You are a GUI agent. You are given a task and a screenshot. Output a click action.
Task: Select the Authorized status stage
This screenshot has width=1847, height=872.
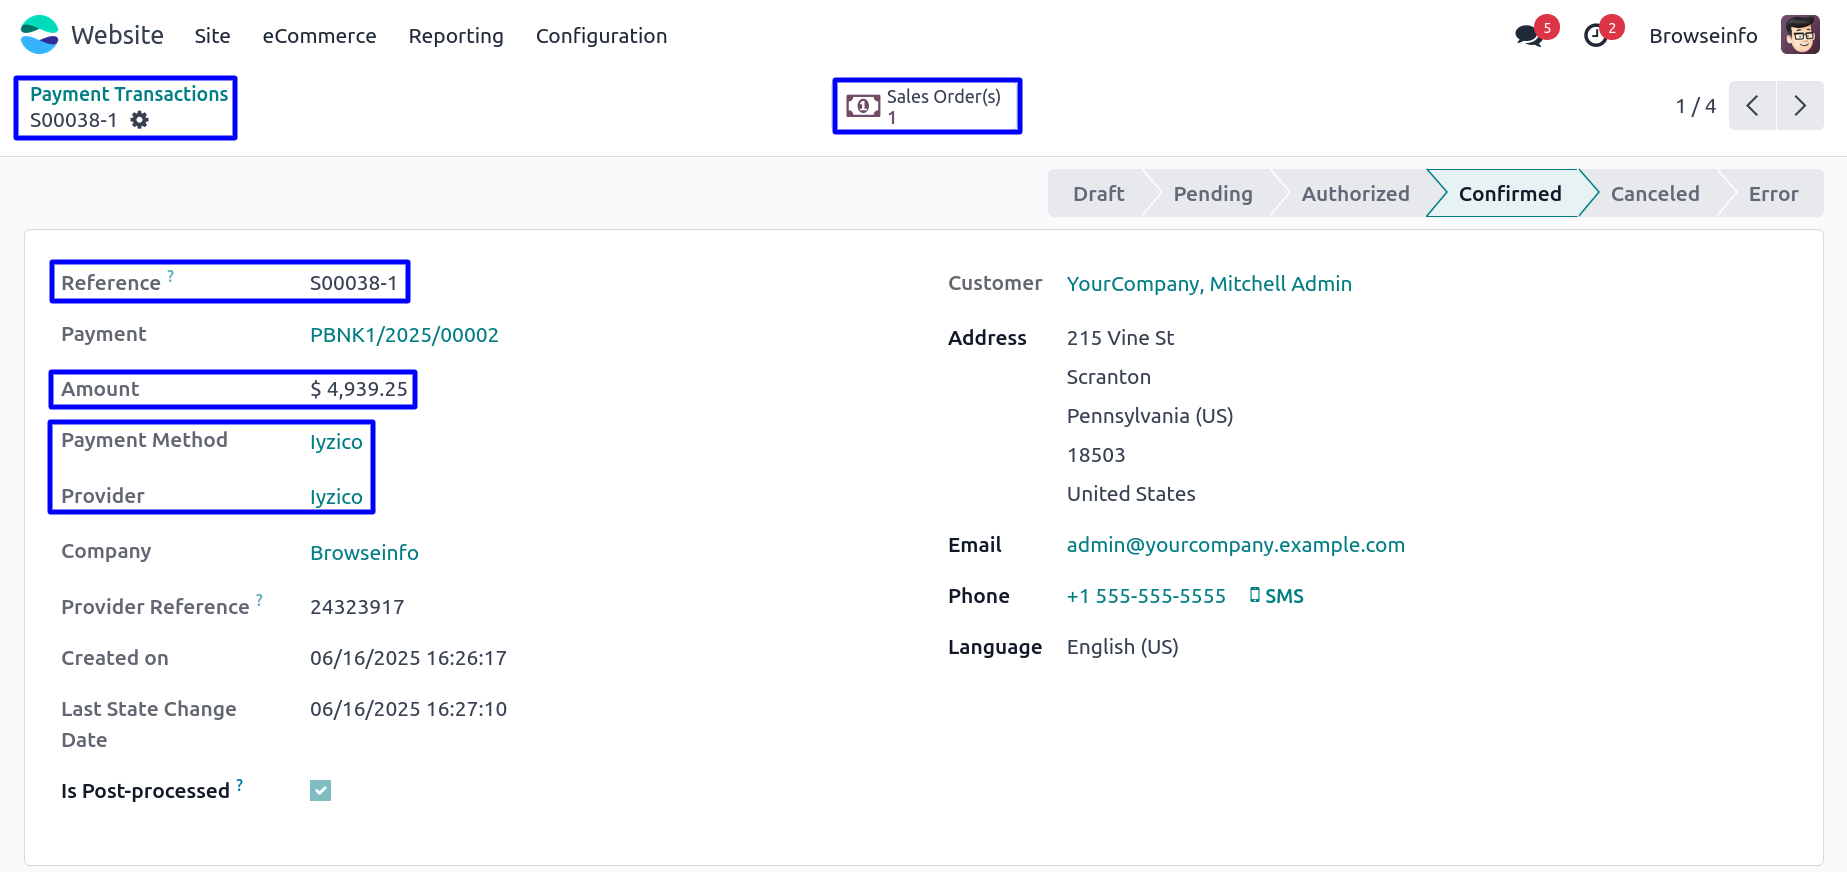[1355, 193]
